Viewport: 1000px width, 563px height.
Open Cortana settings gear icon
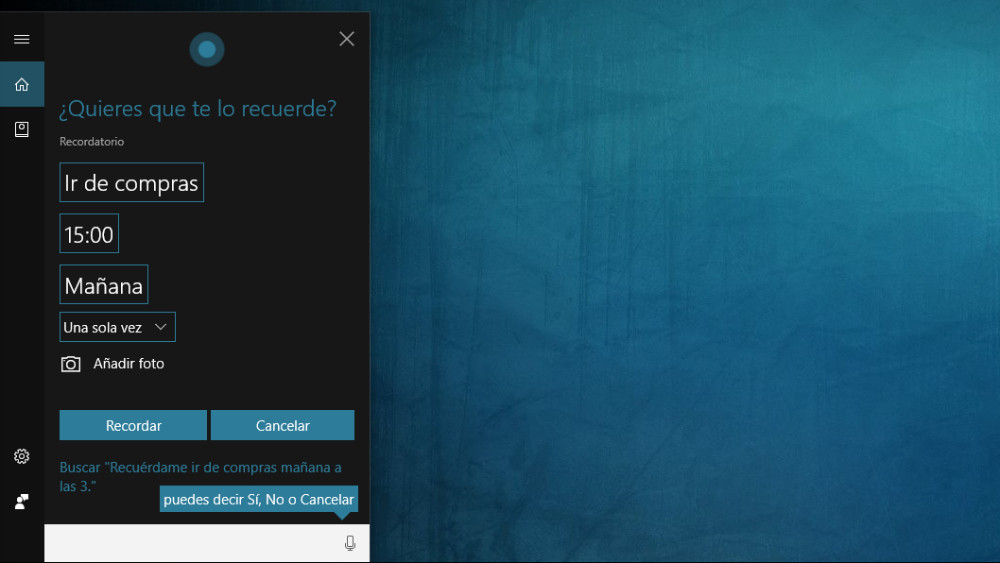22,456
